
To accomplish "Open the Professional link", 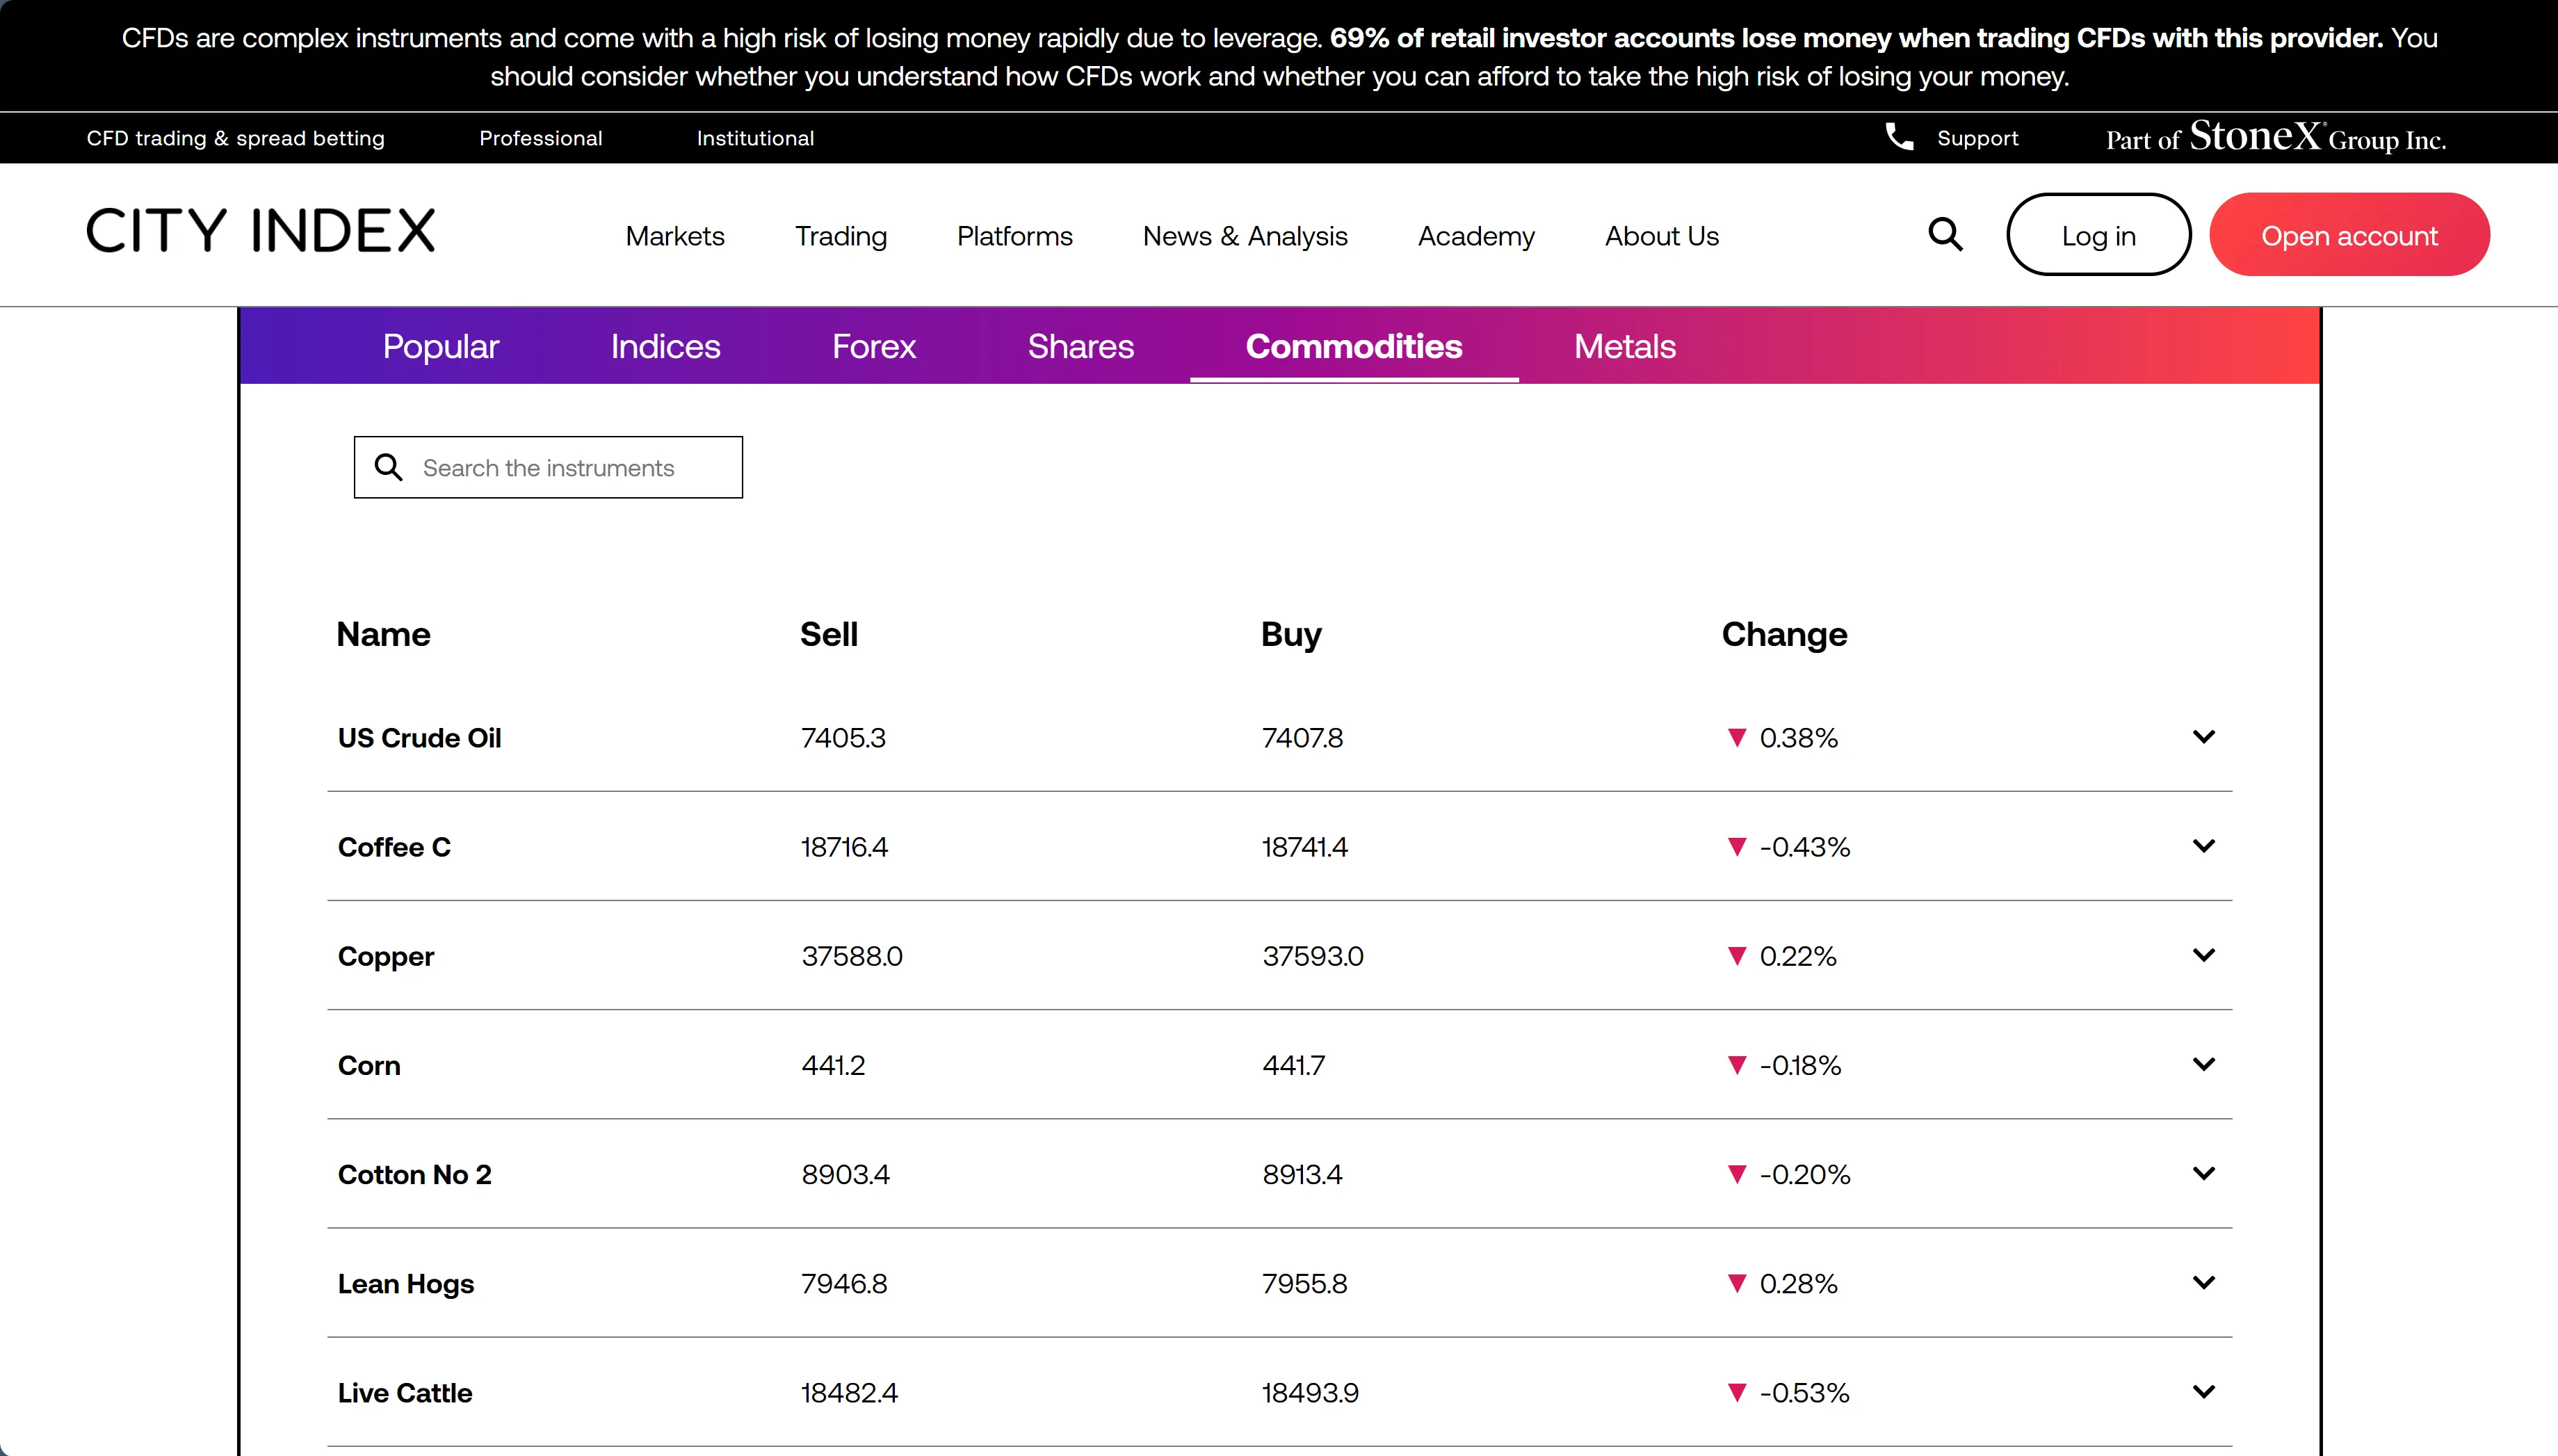I will [x=541, y=138].
